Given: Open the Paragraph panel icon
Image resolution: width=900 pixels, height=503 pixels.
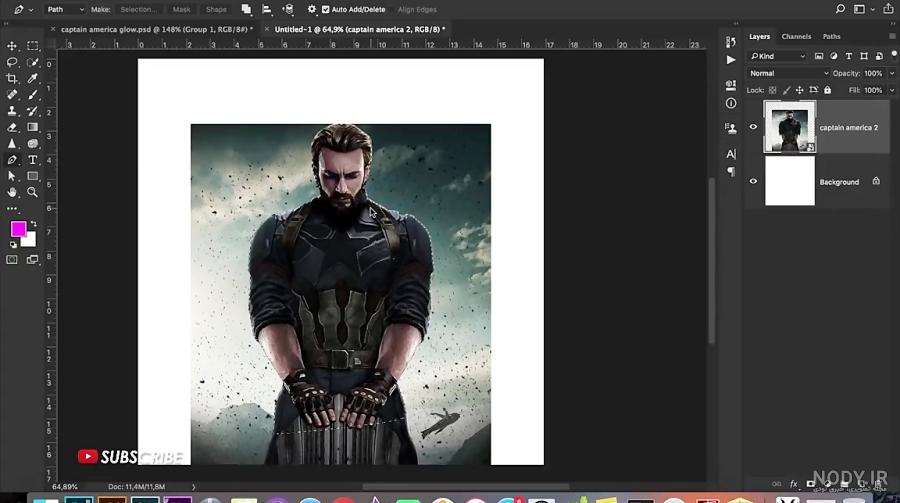Looking at the screenshot, I should point(731,172).
